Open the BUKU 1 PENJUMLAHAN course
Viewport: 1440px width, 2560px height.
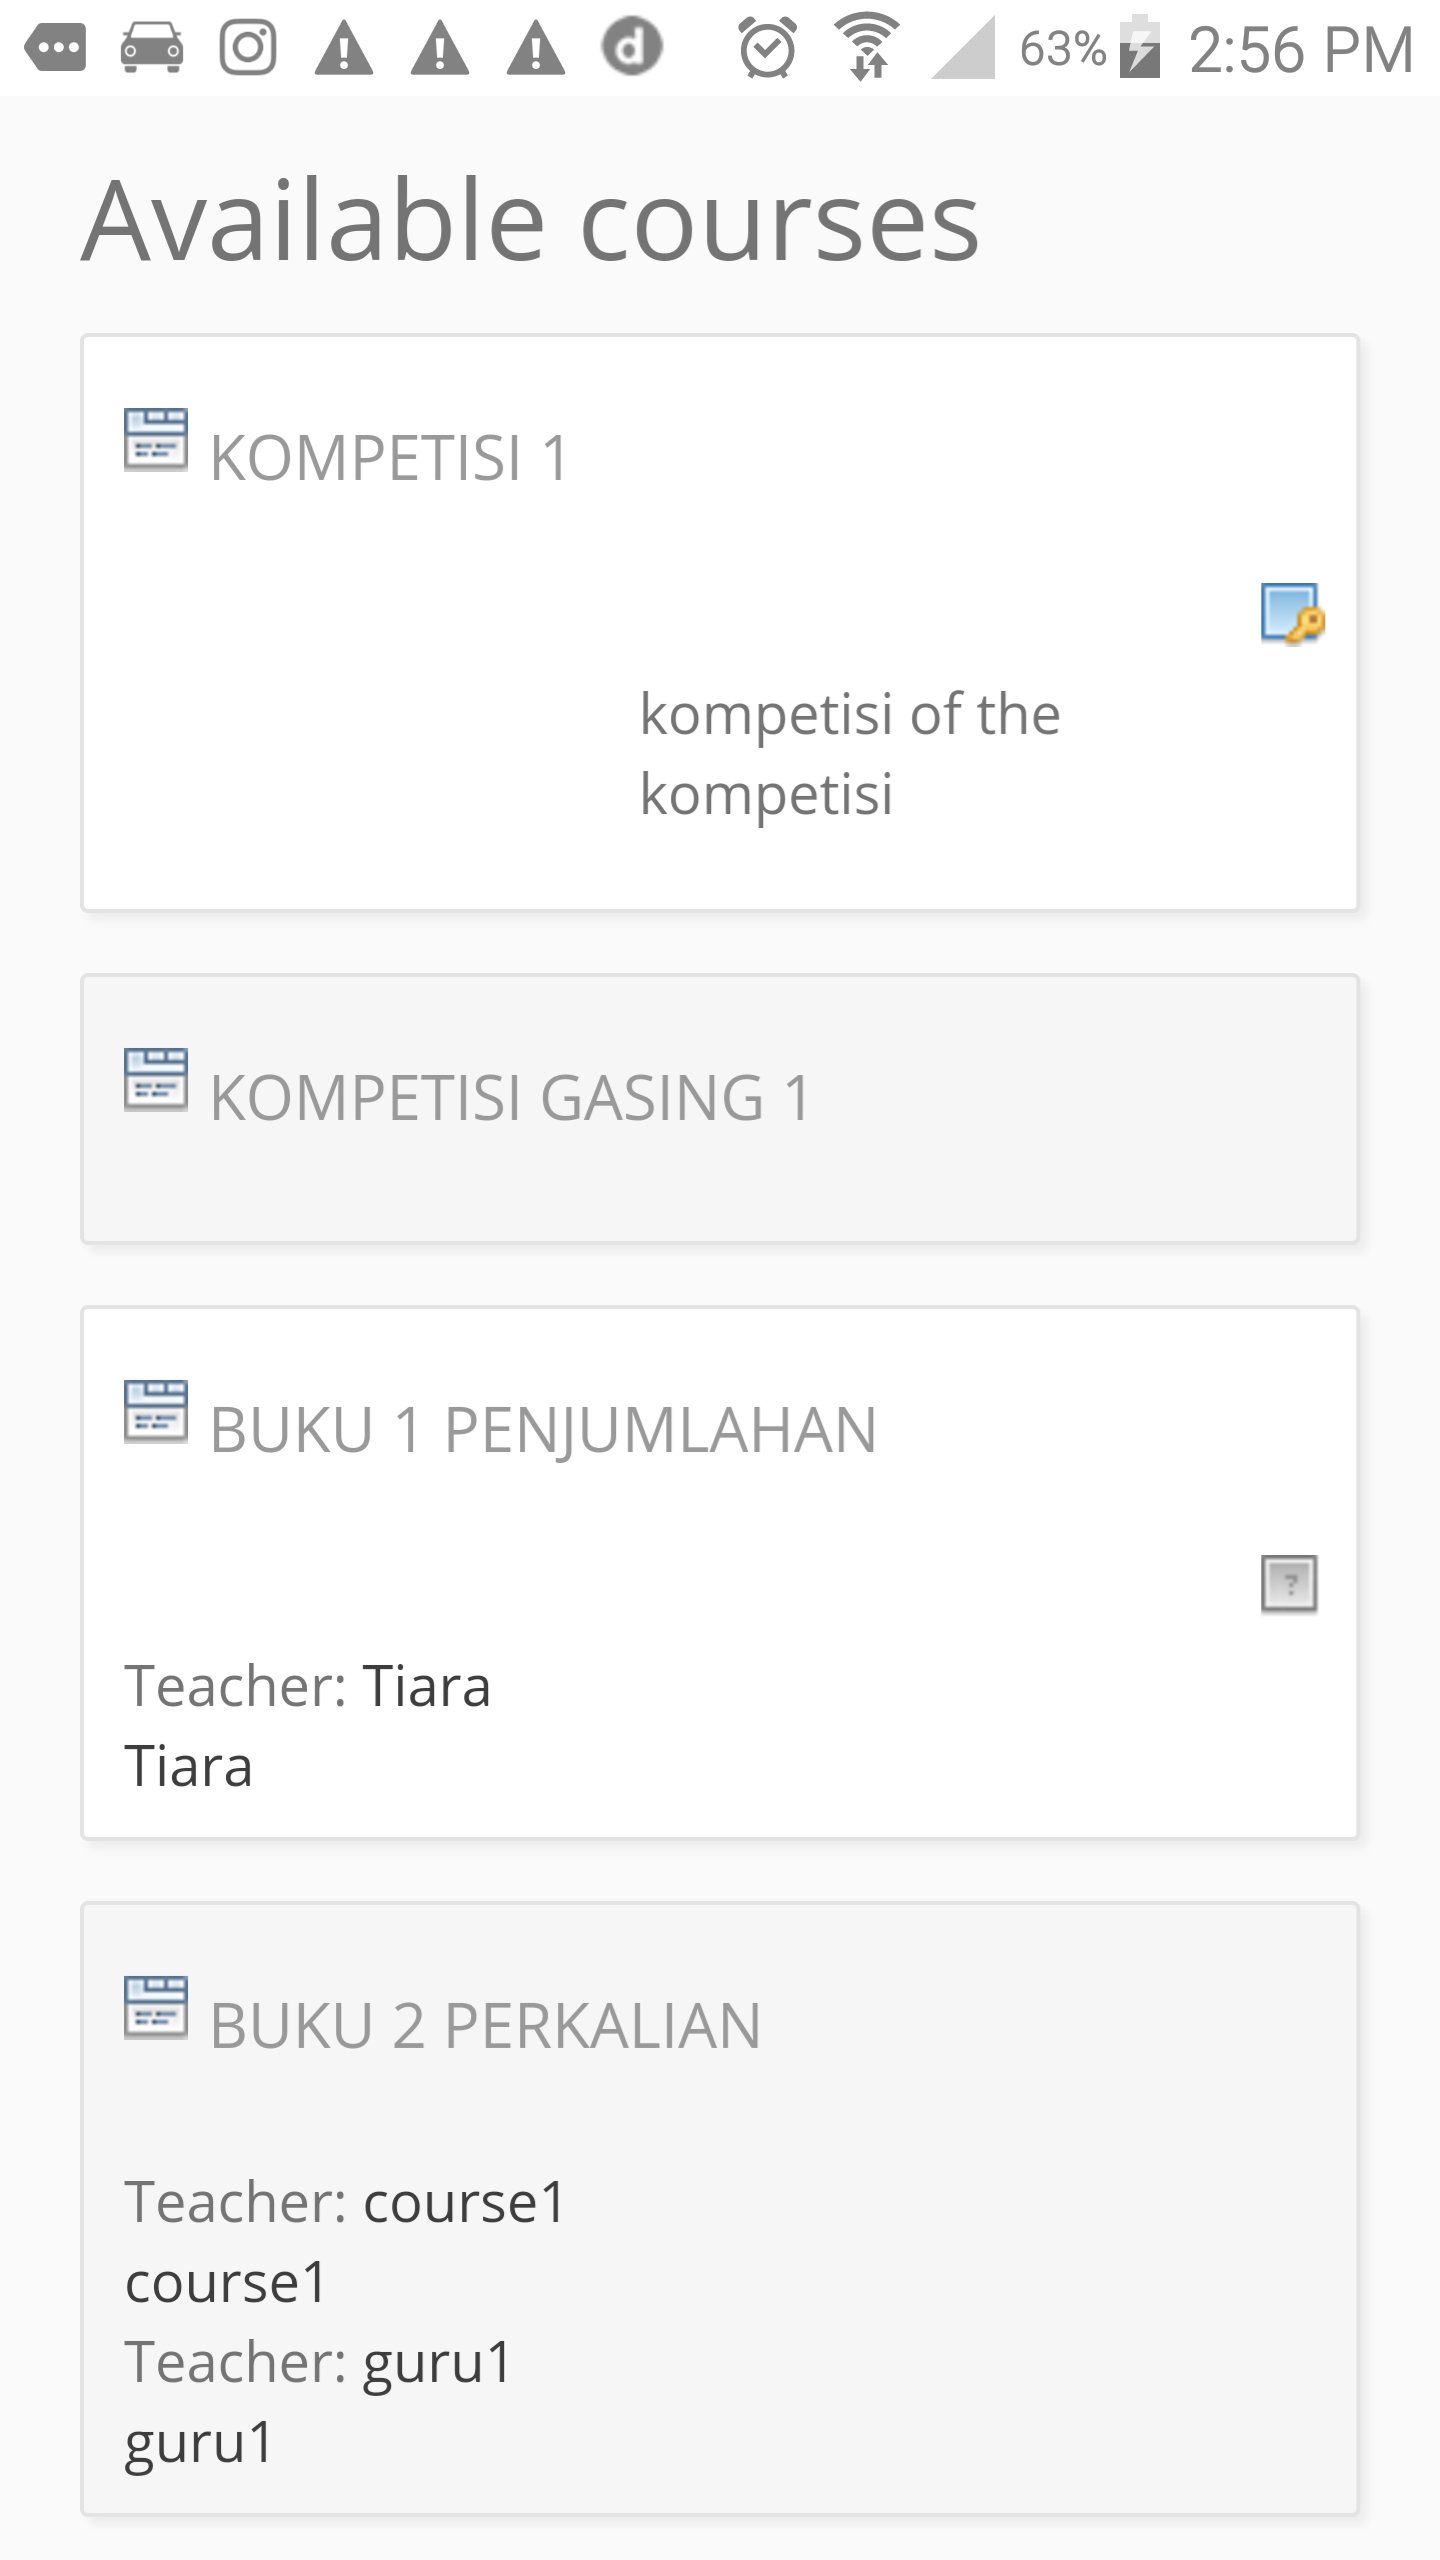pos(543,1430)
